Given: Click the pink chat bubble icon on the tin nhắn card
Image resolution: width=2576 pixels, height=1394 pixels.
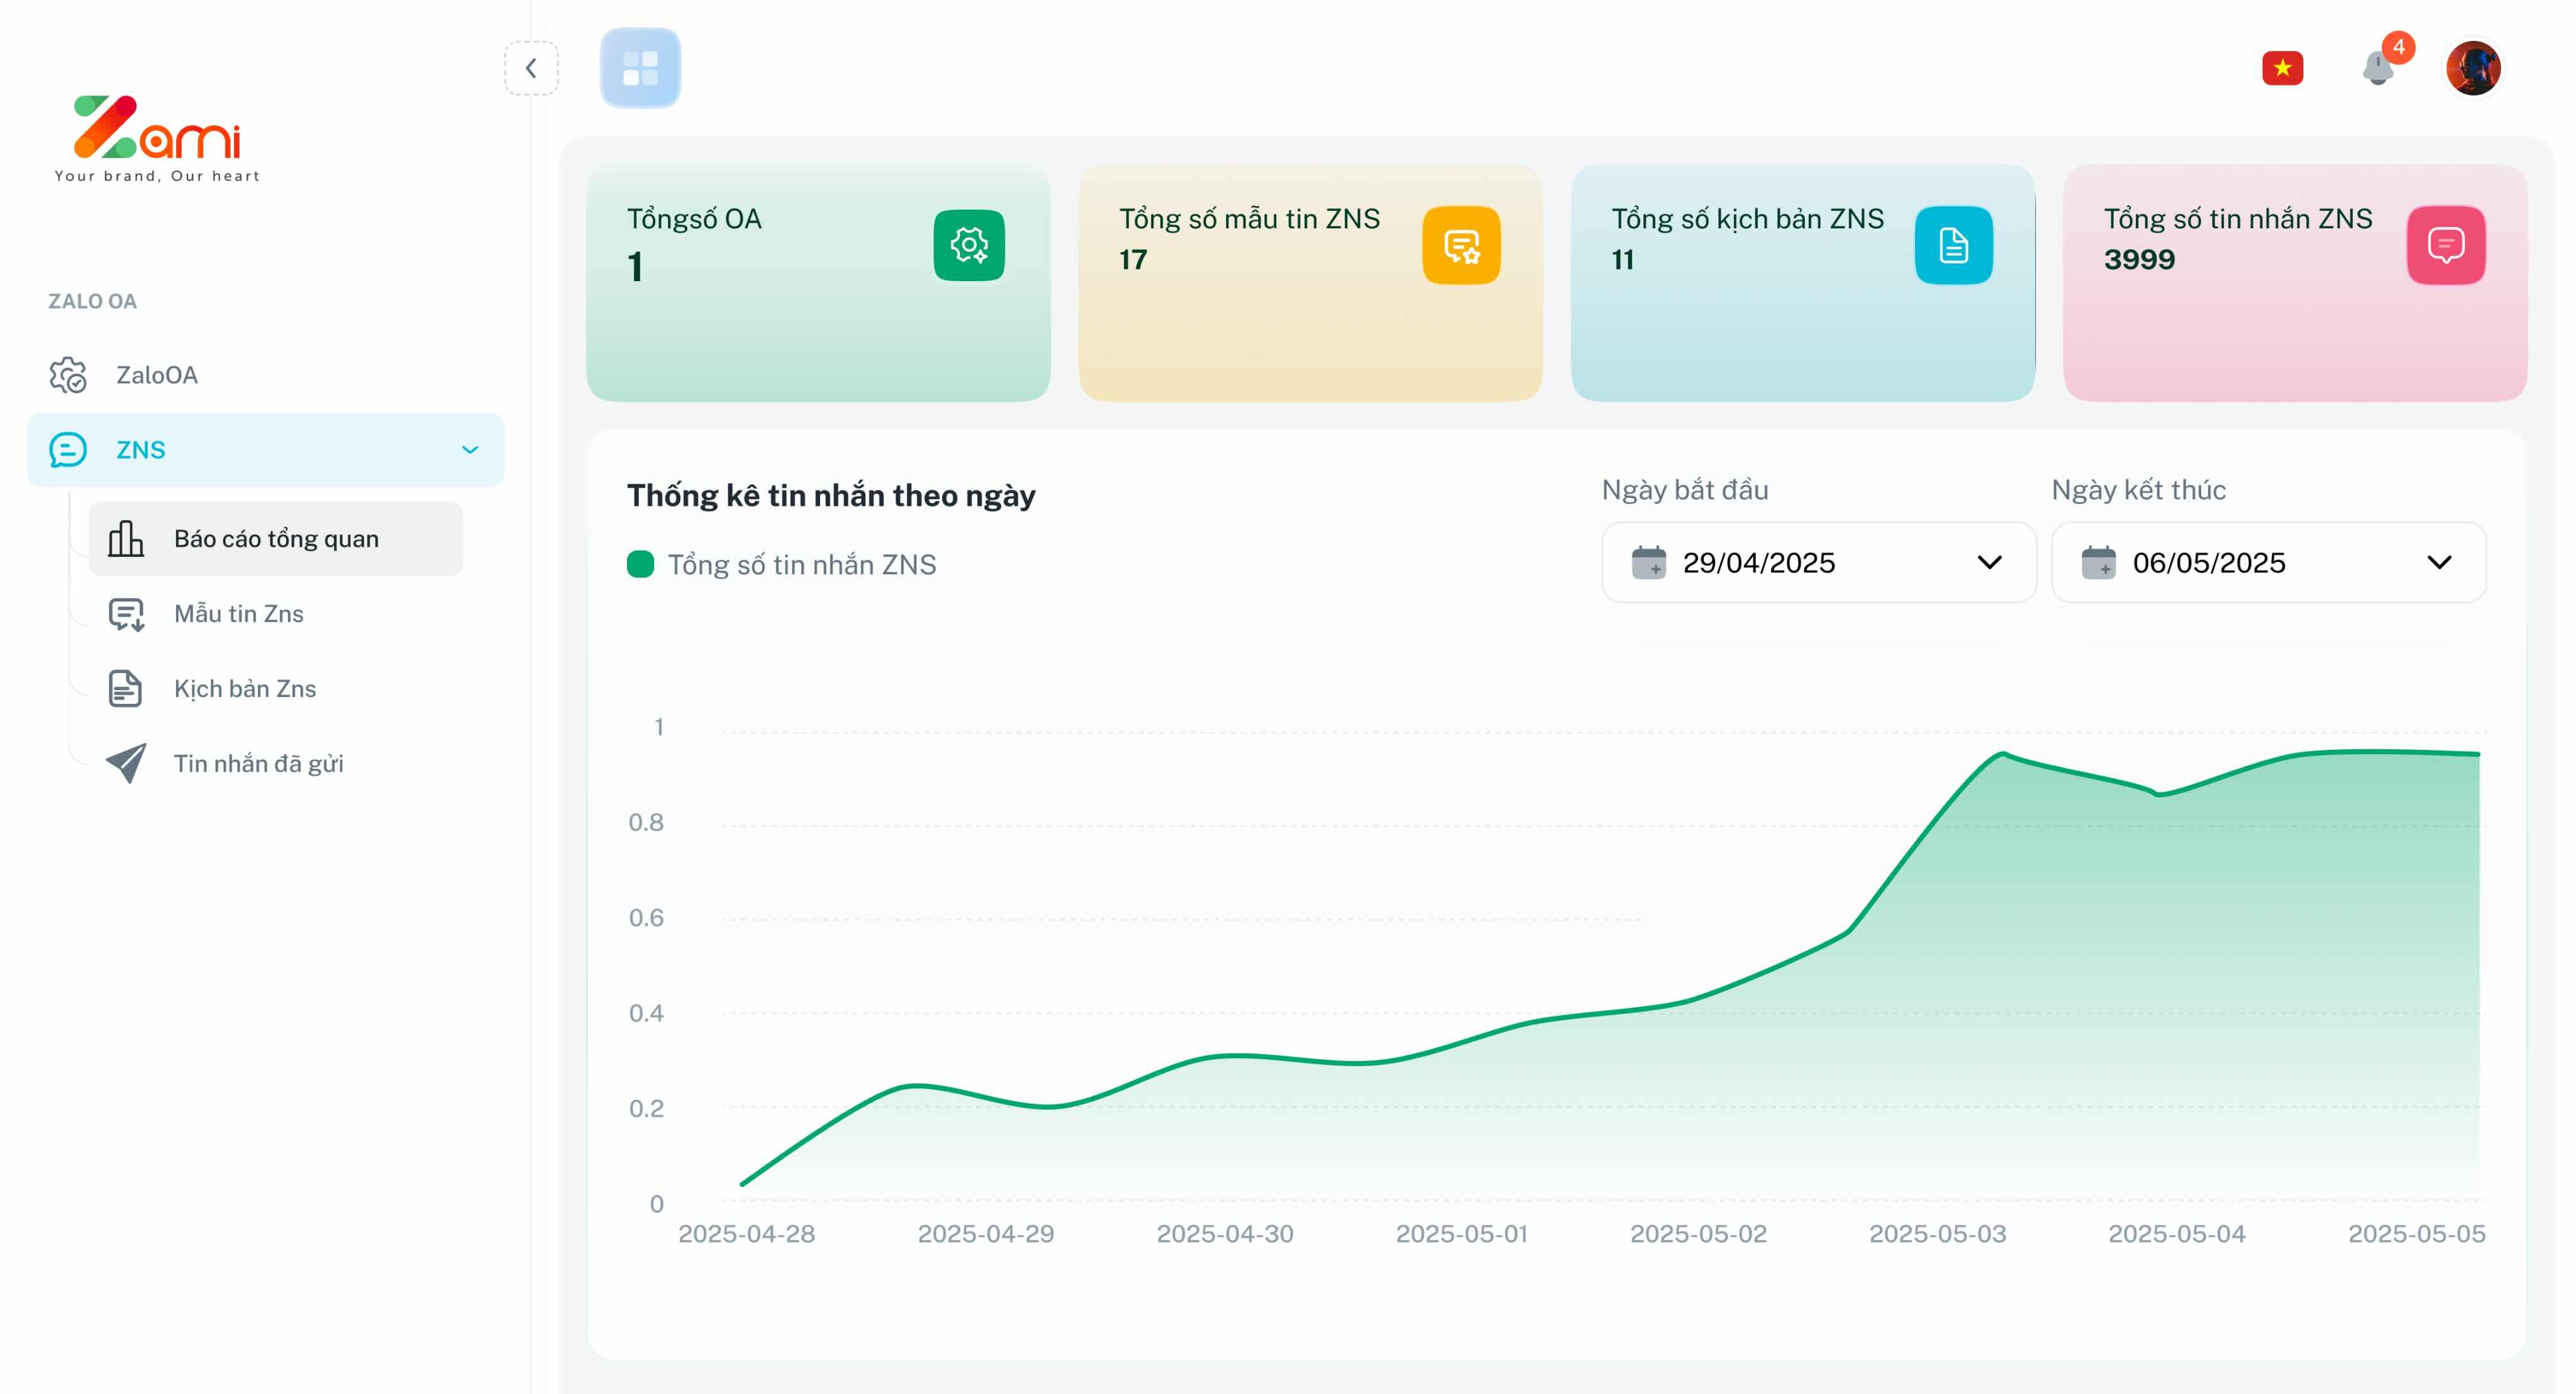Looking at the screenshot, I should tap(2445, 245).
